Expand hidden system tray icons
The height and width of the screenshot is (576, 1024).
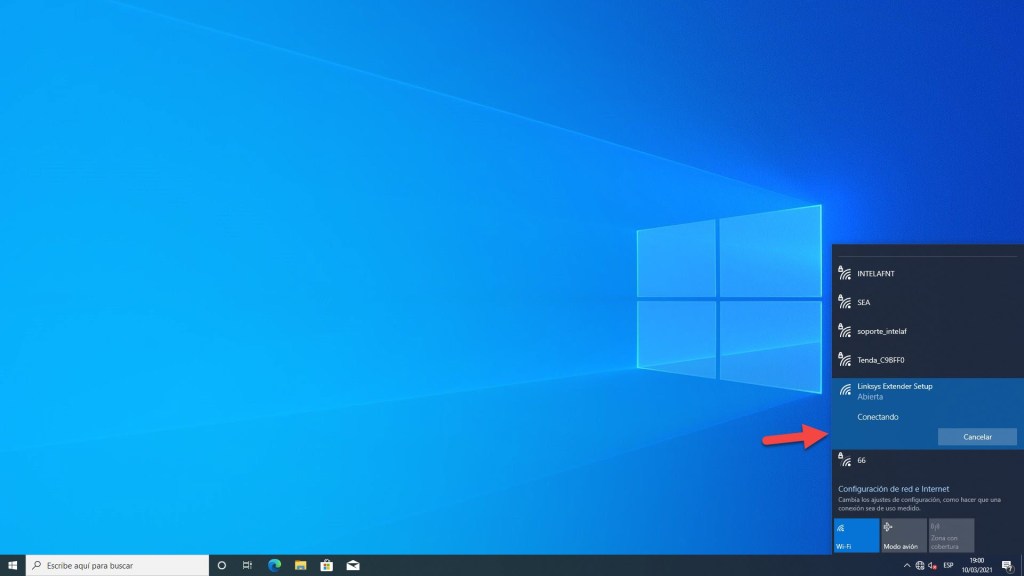(x=906, y=565)
